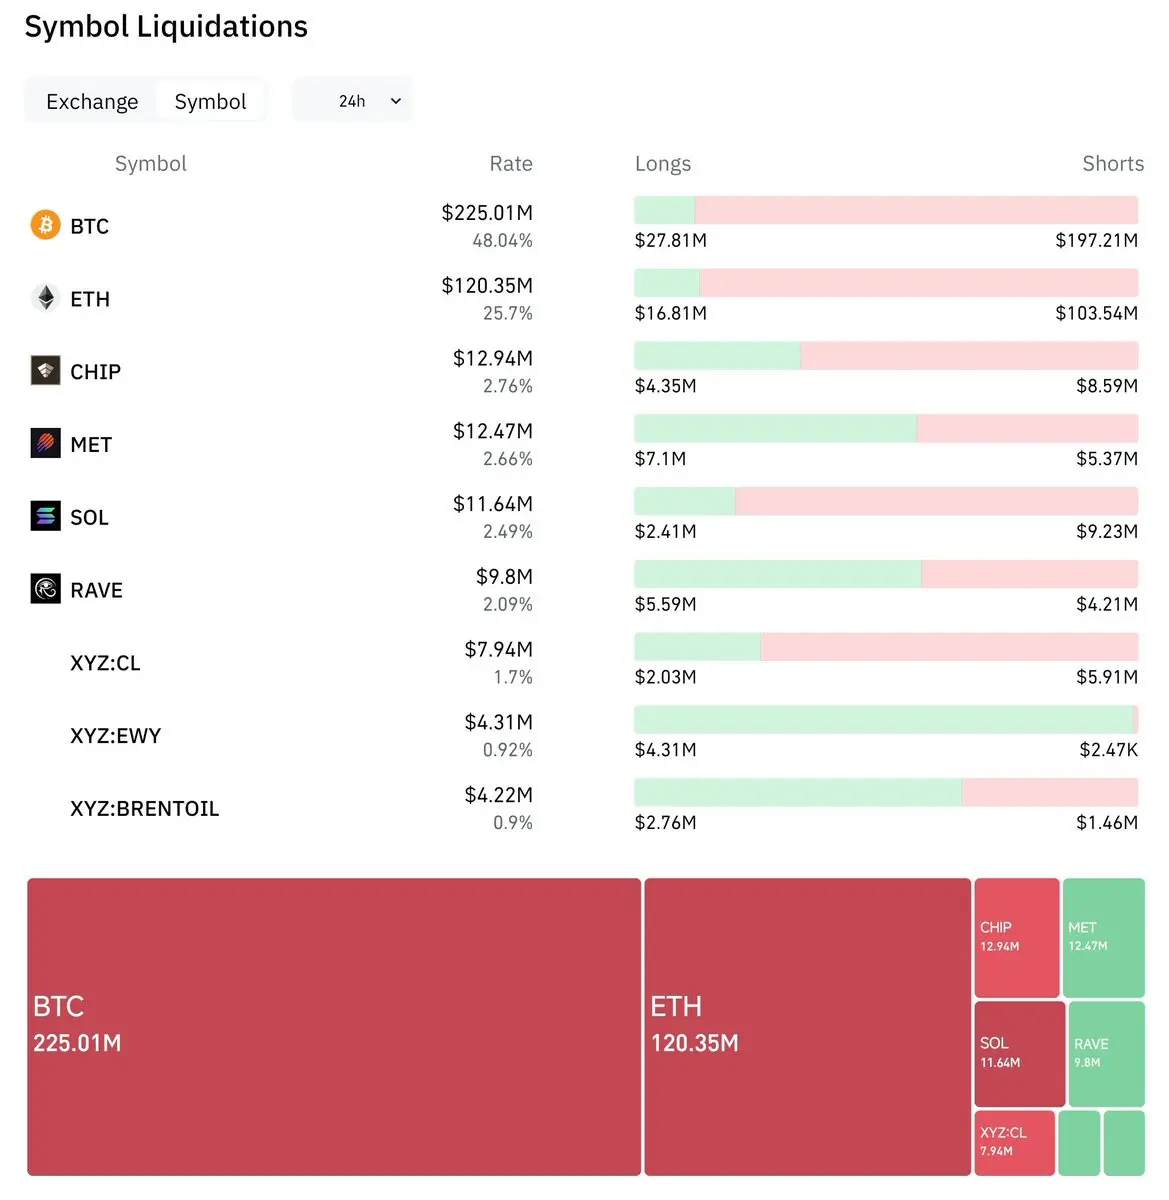The width and height of the screenshot is (1169, 1200).
Task: Click the green MET treemap tile
Action: [1103, 937]
